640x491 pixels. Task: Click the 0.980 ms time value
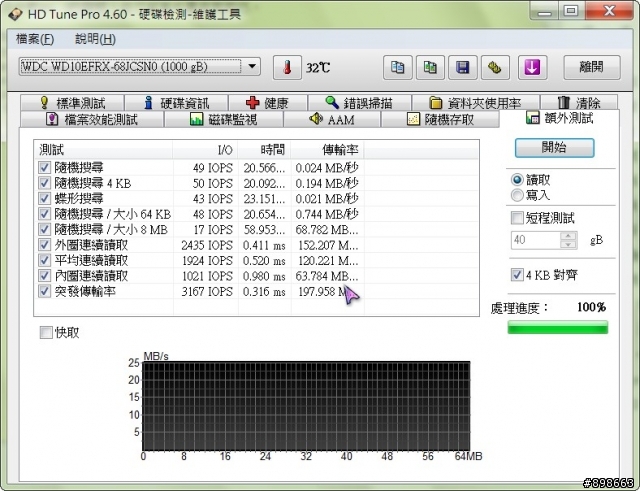pyautogui.click(x=264, y=276)
